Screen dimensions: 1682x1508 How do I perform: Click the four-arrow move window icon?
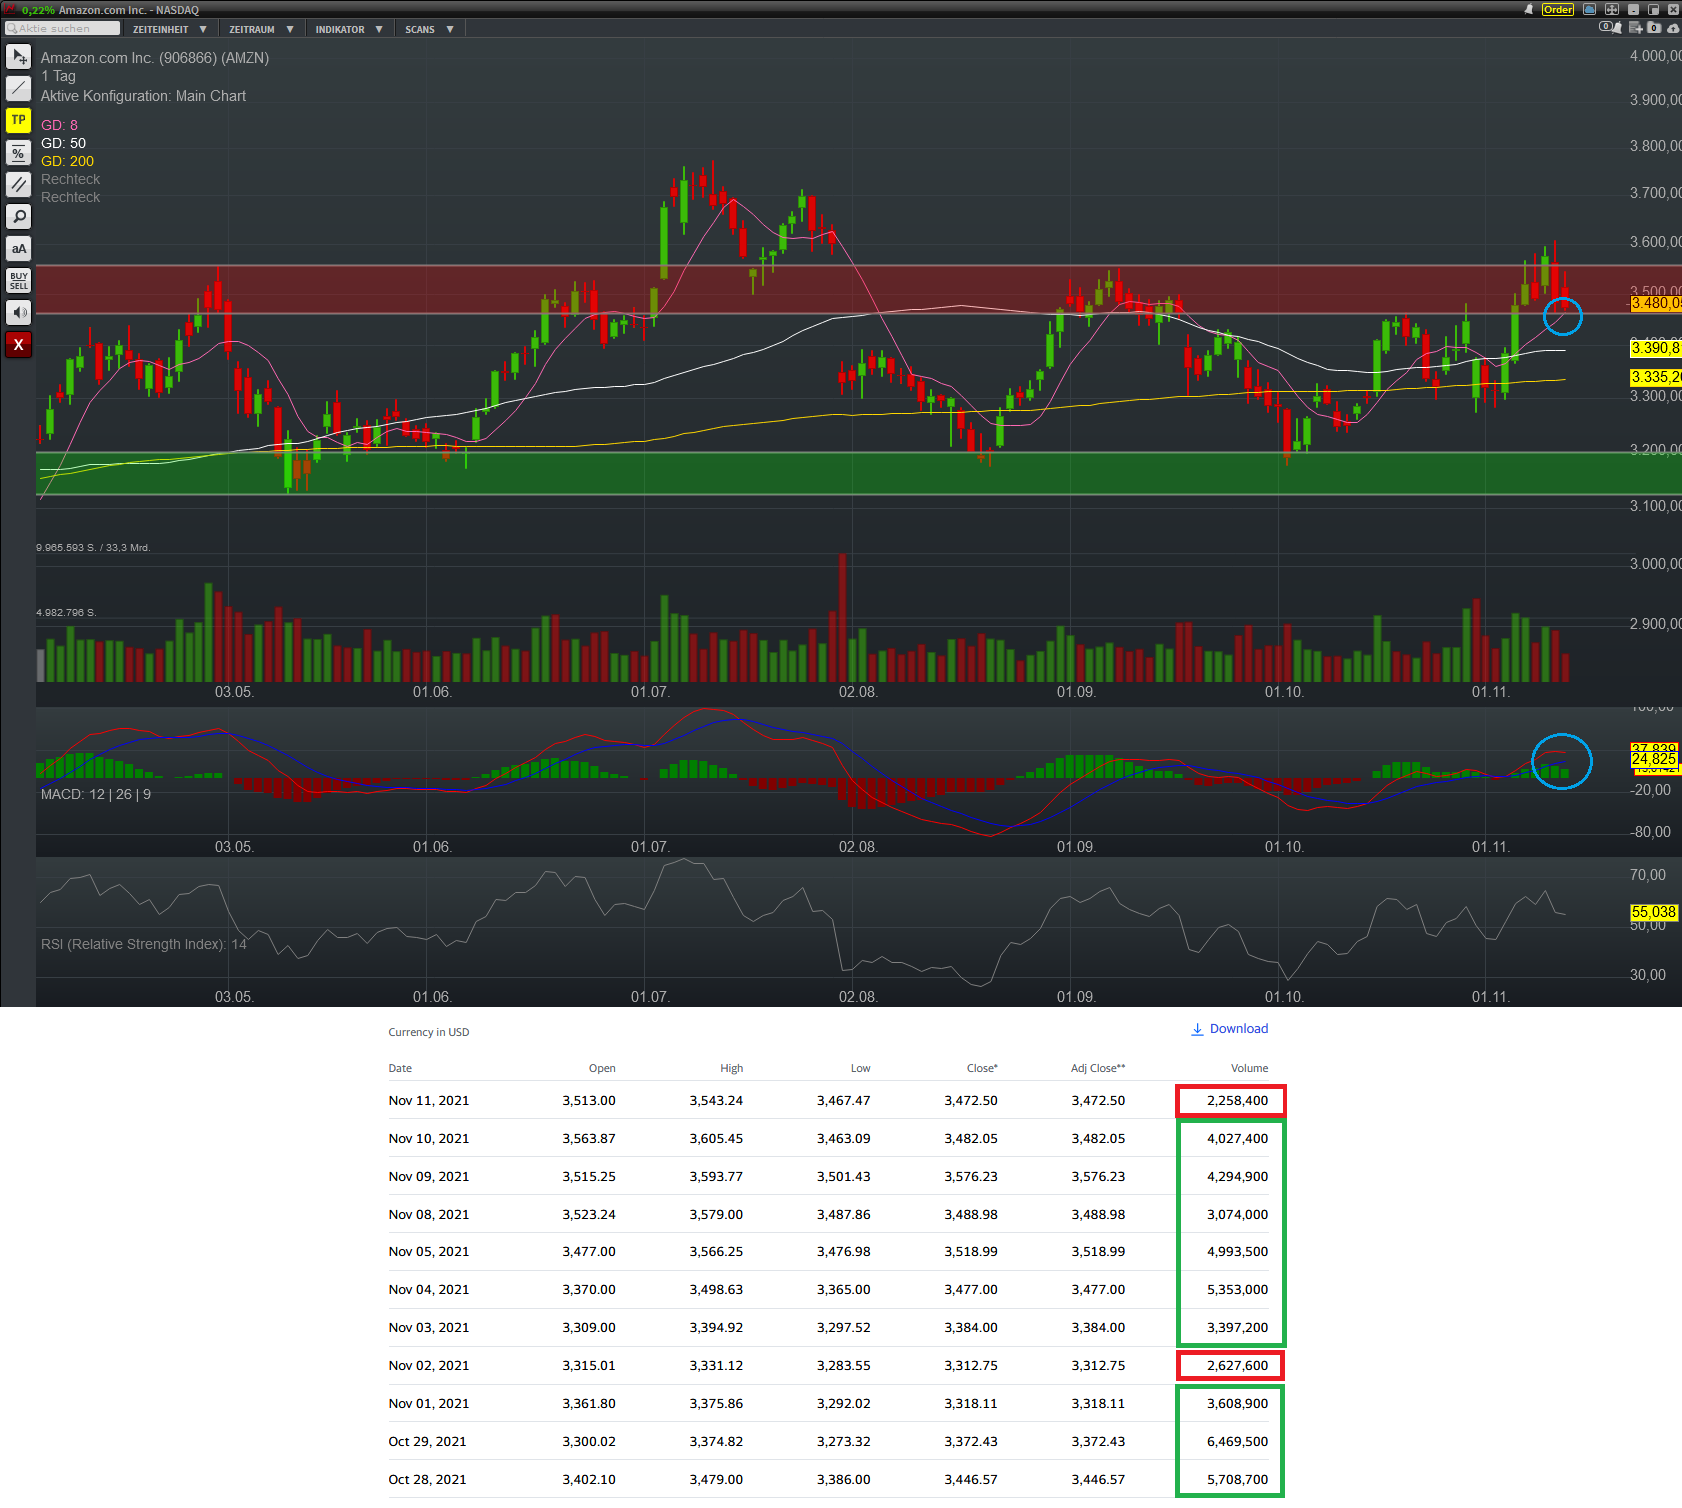pyautogui.click(x=1612, y=9)
